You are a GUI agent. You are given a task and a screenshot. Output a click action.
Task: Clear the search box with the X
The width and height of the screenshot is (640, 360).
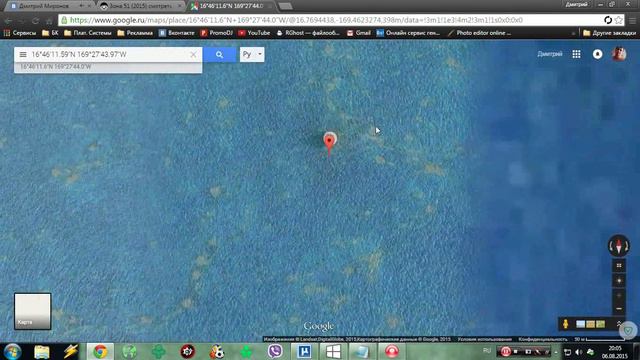(x=193, y=54)
